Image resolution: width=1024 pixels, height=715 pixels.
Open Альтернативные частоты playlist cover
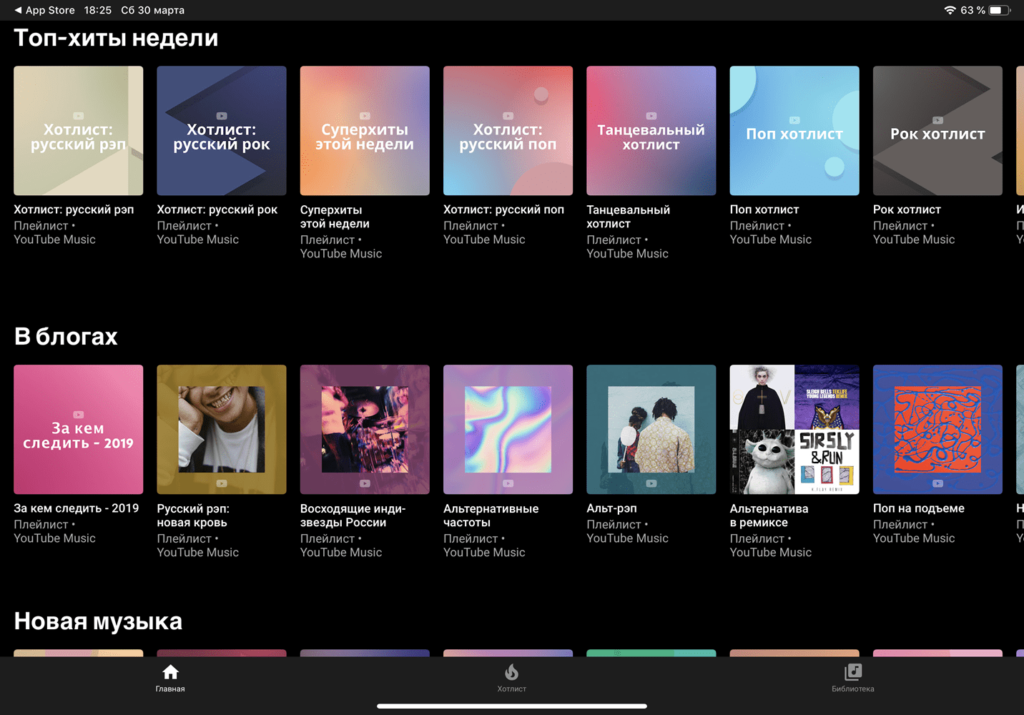pos(508,429)
